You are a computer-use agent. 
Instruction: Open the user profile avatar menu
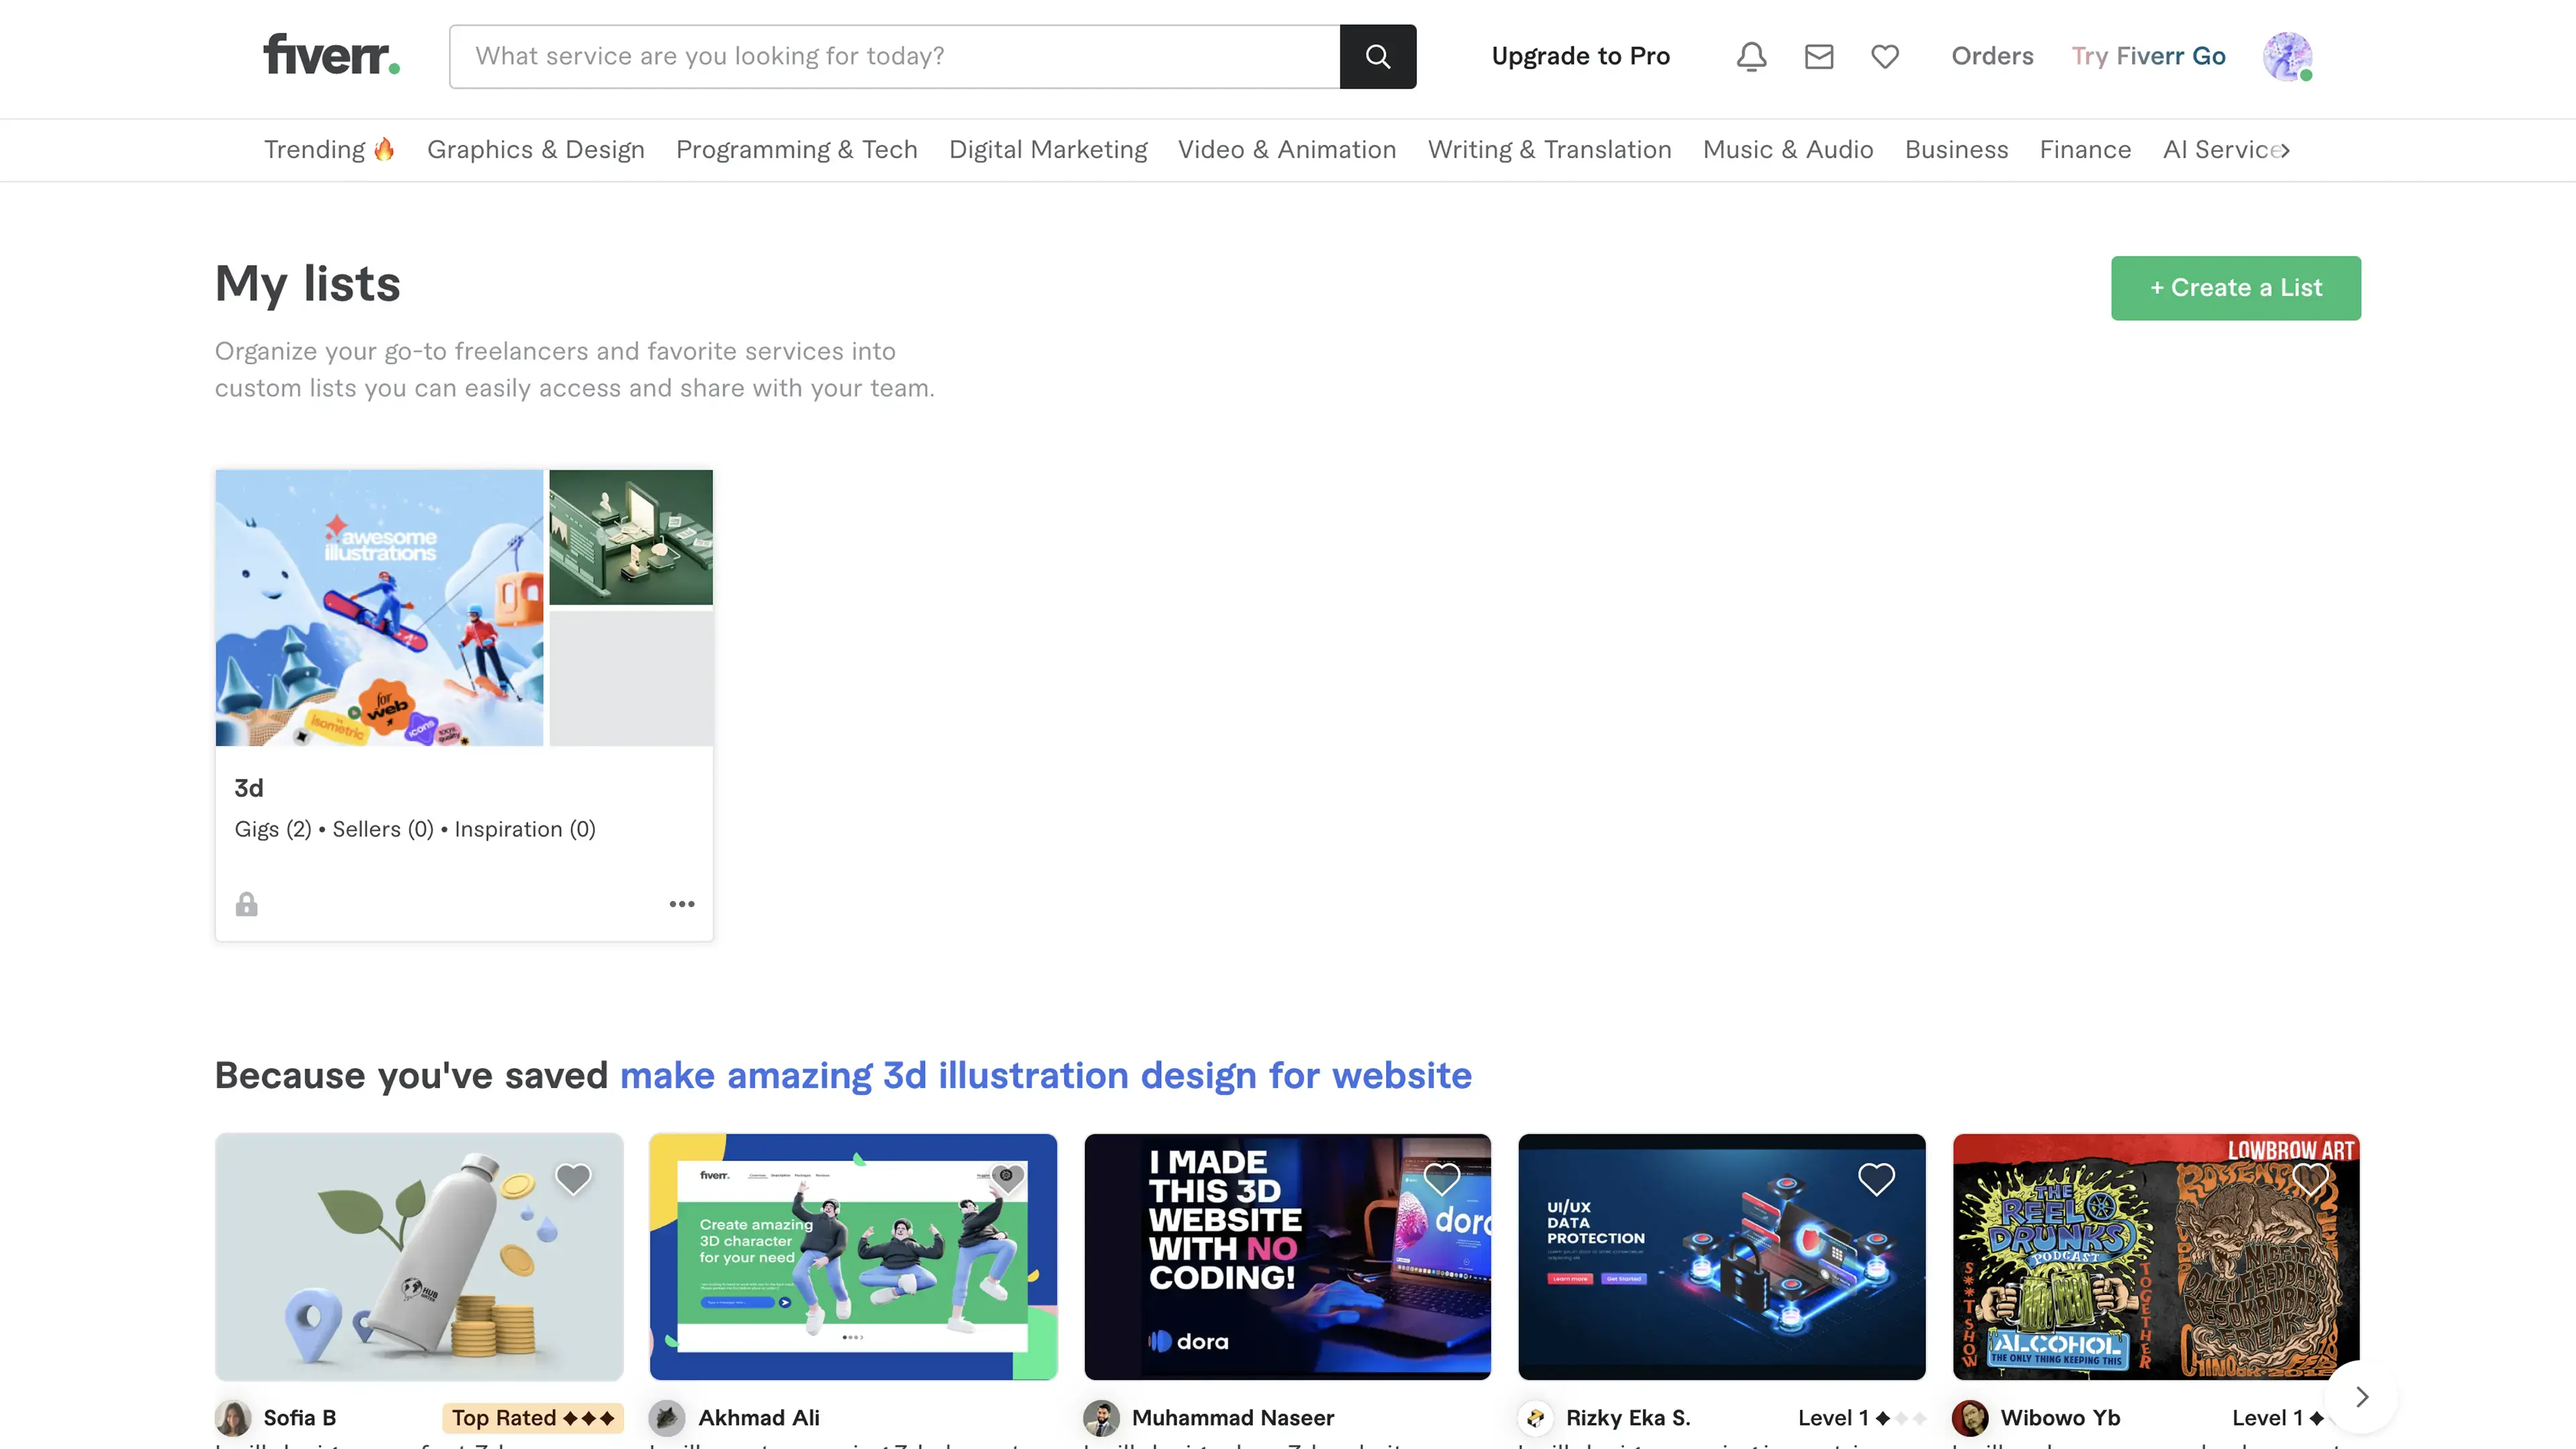[x=2286, y=56]
